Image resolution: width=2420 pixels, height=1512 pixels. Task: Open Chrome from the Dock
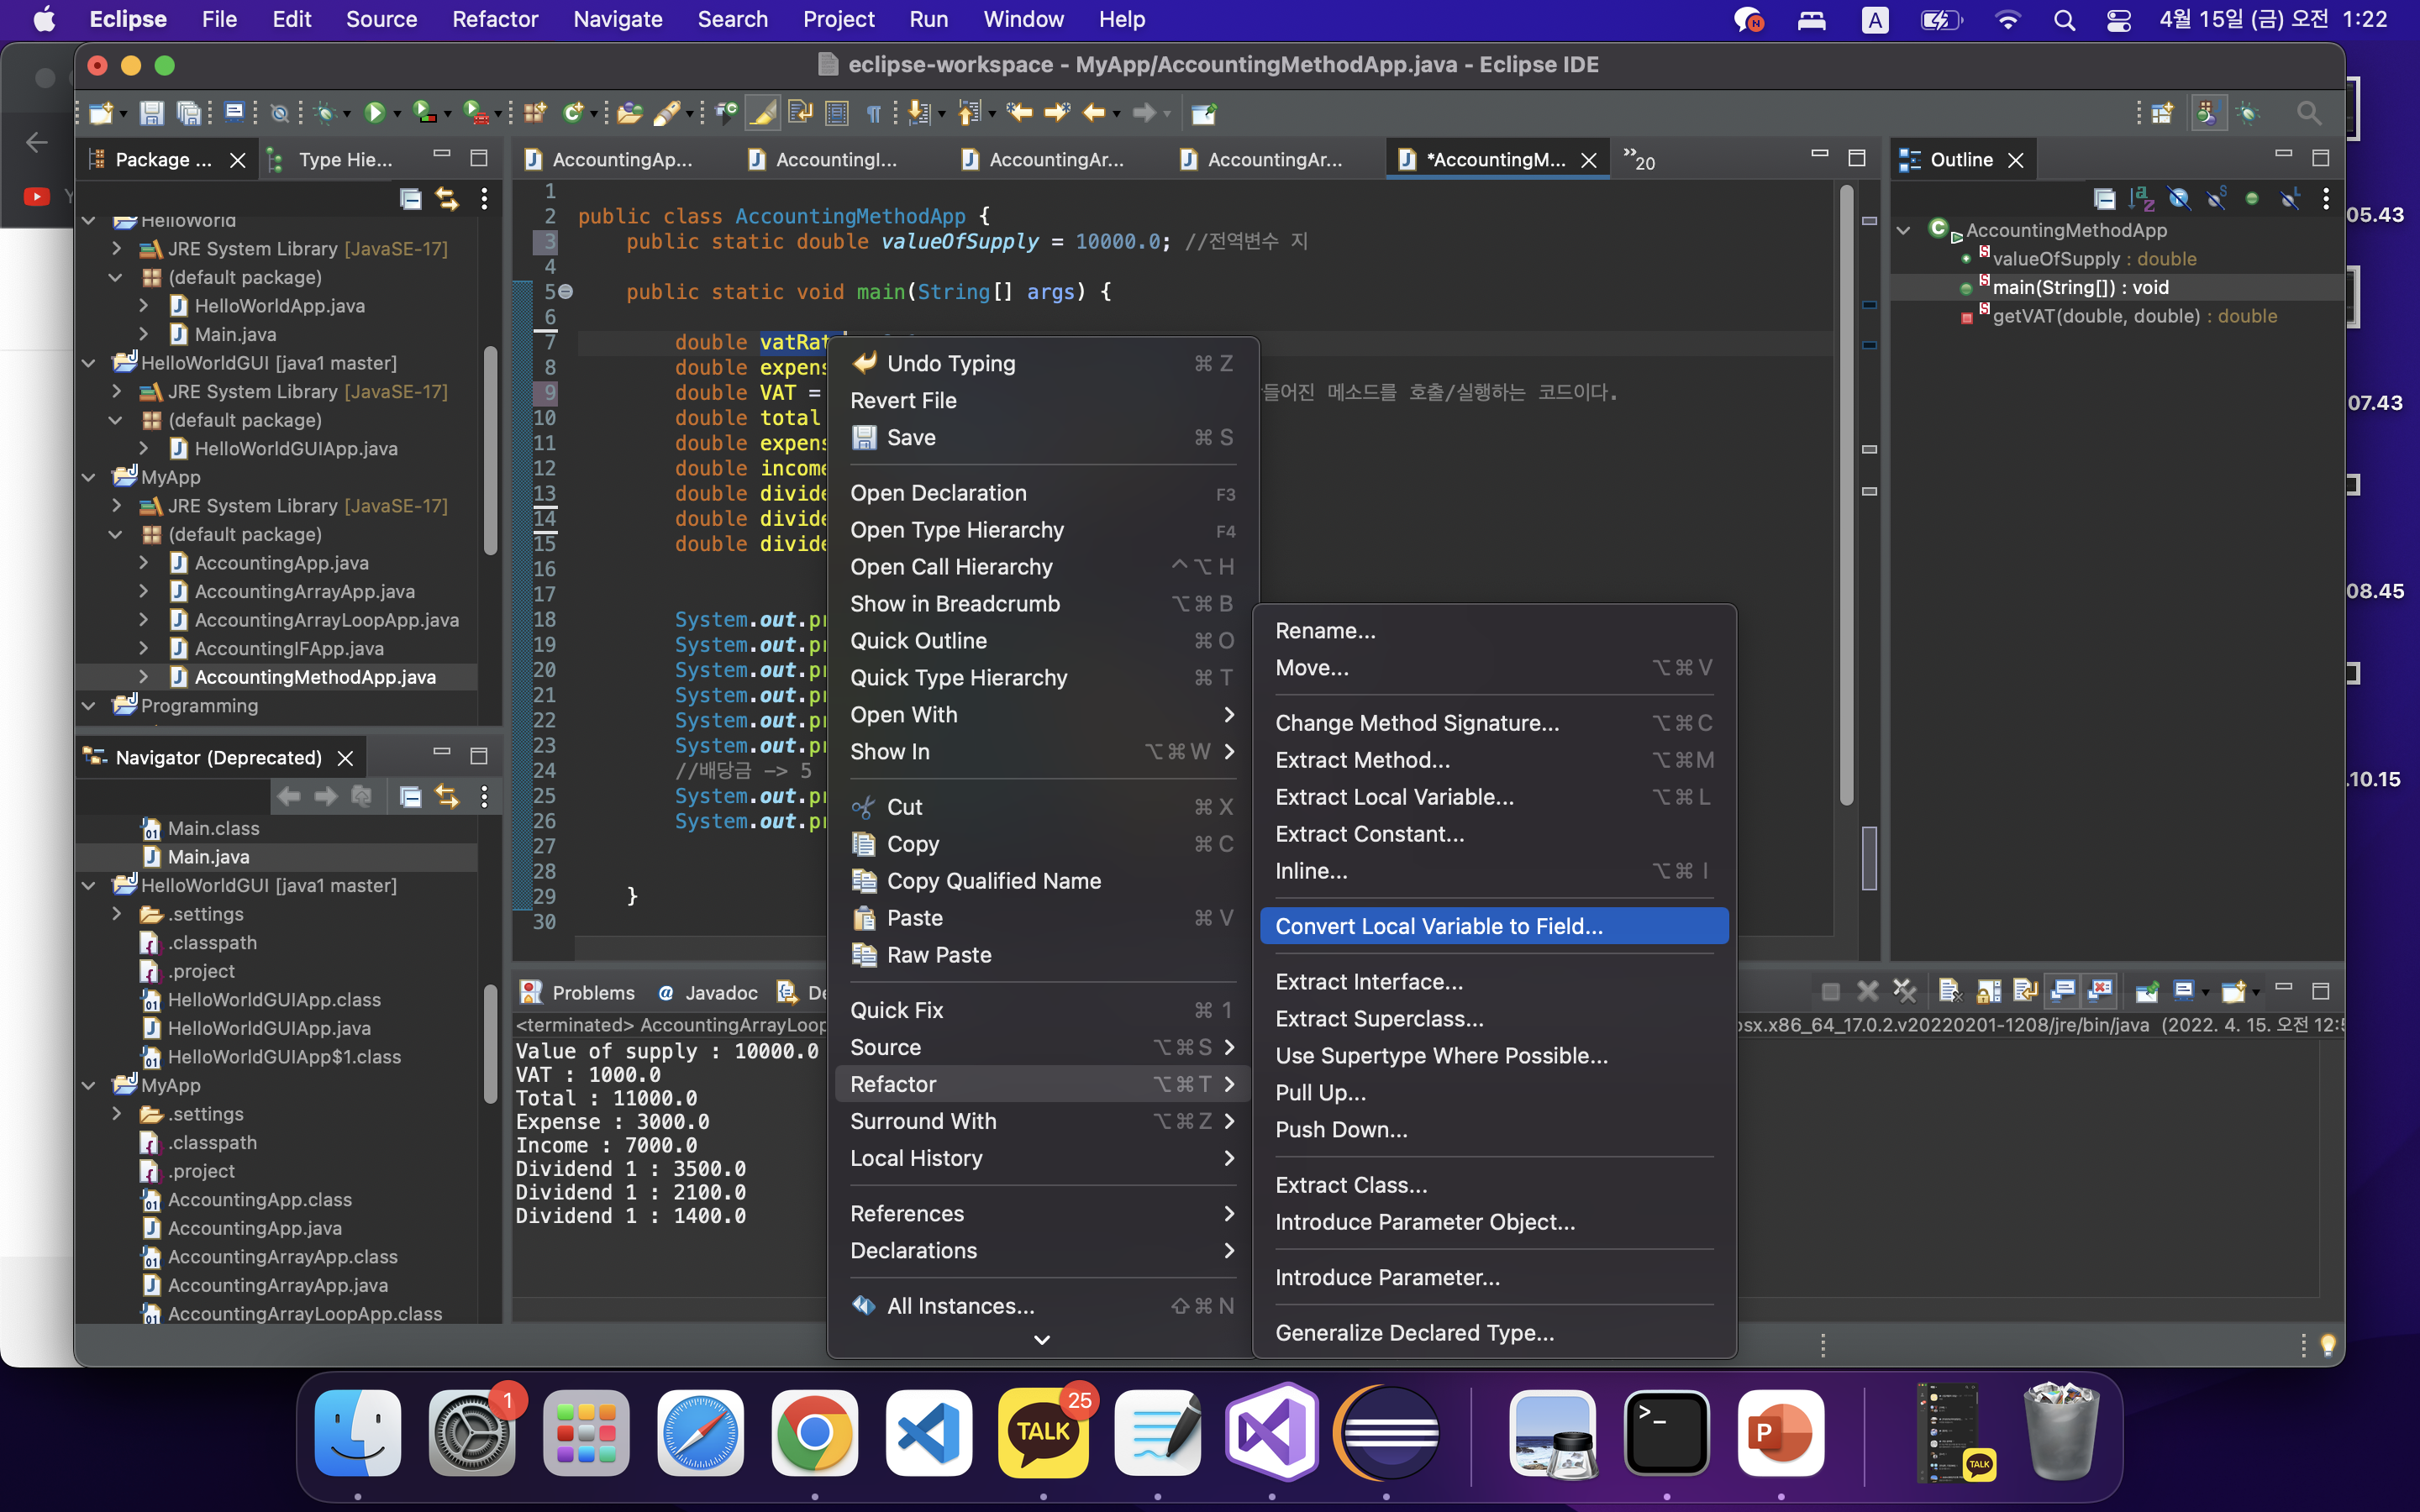814,1433
